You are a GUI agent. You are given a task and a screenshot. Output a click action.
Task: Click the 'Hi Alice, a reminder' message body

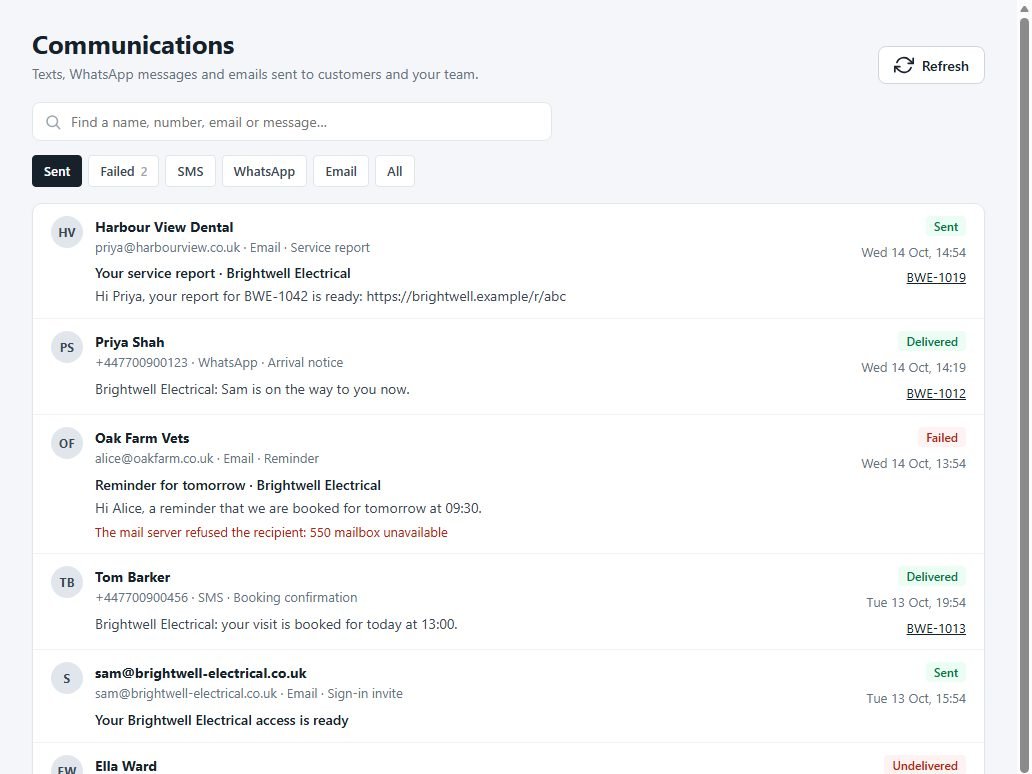coord(288,508)
